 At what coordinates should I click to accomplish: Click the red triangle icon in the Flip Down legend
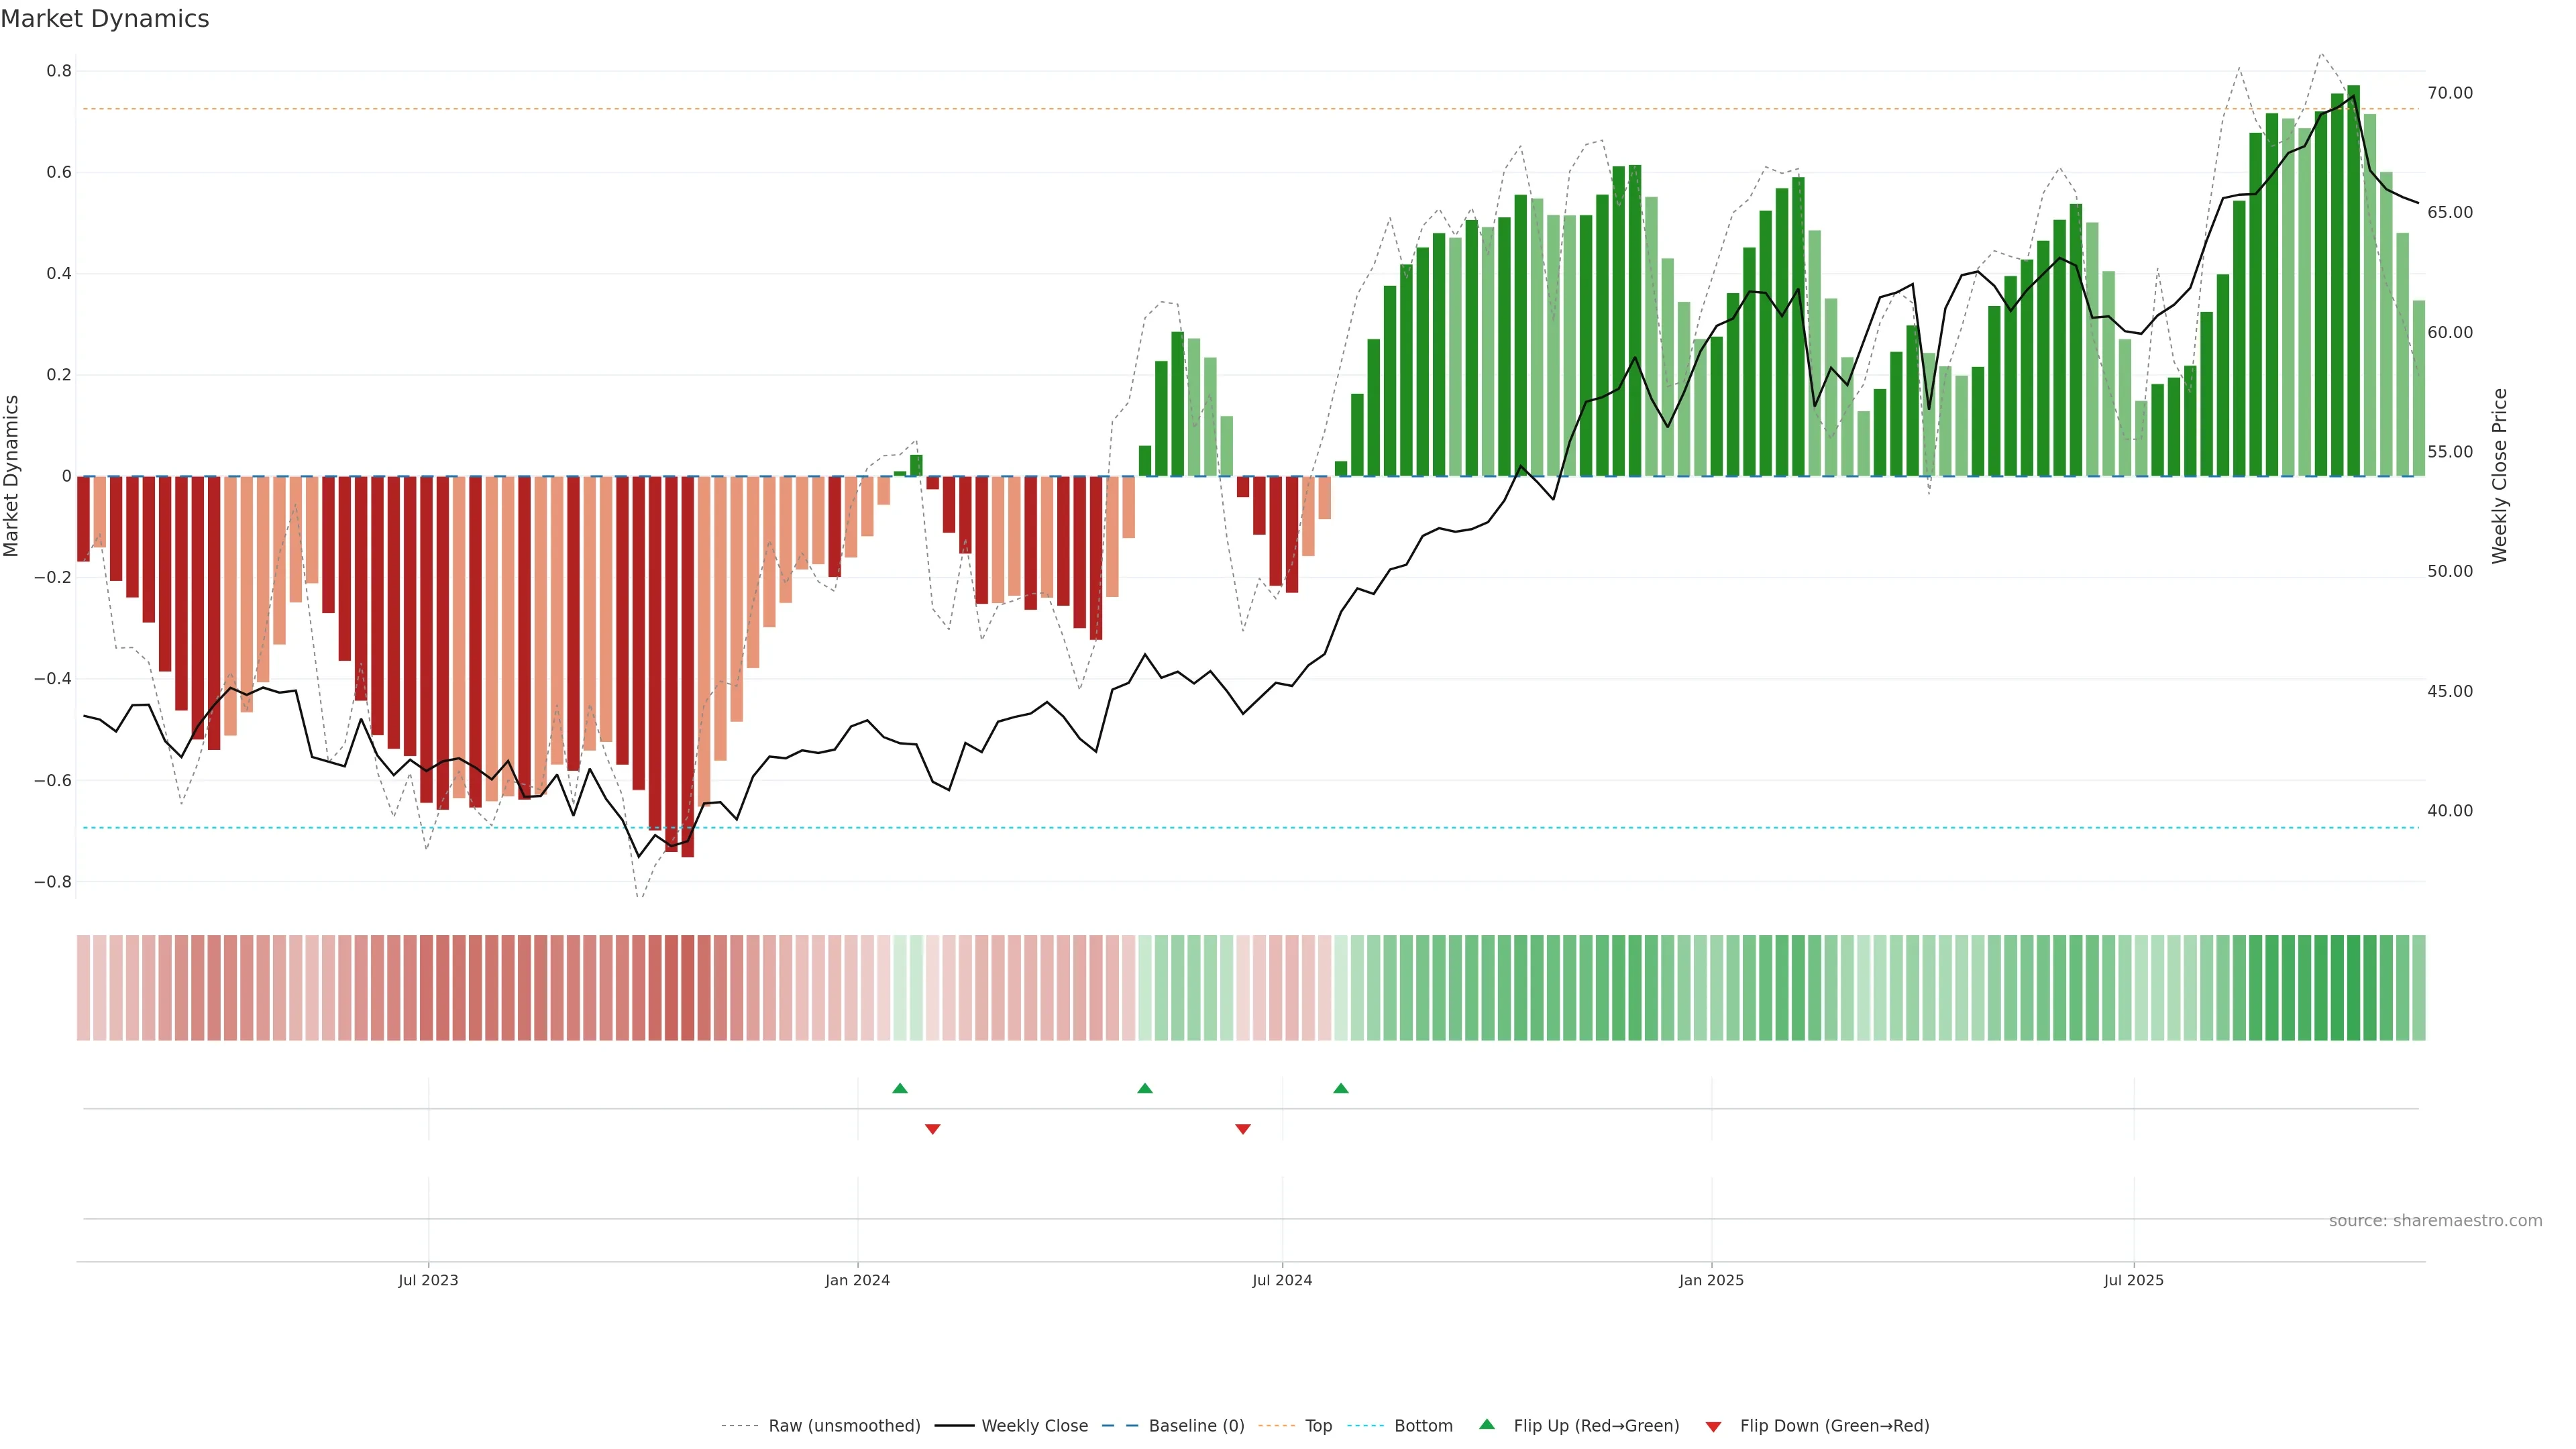1713,1427
